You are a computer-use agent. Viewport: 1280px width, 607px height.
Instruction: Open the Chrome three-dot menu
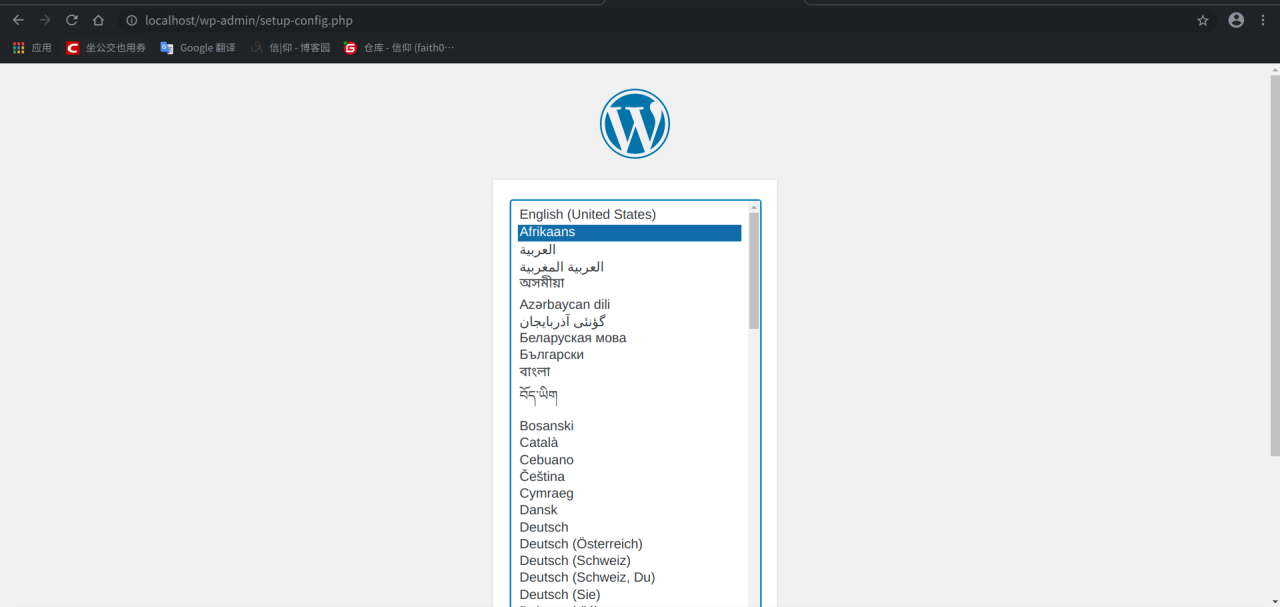point(1262,19)
